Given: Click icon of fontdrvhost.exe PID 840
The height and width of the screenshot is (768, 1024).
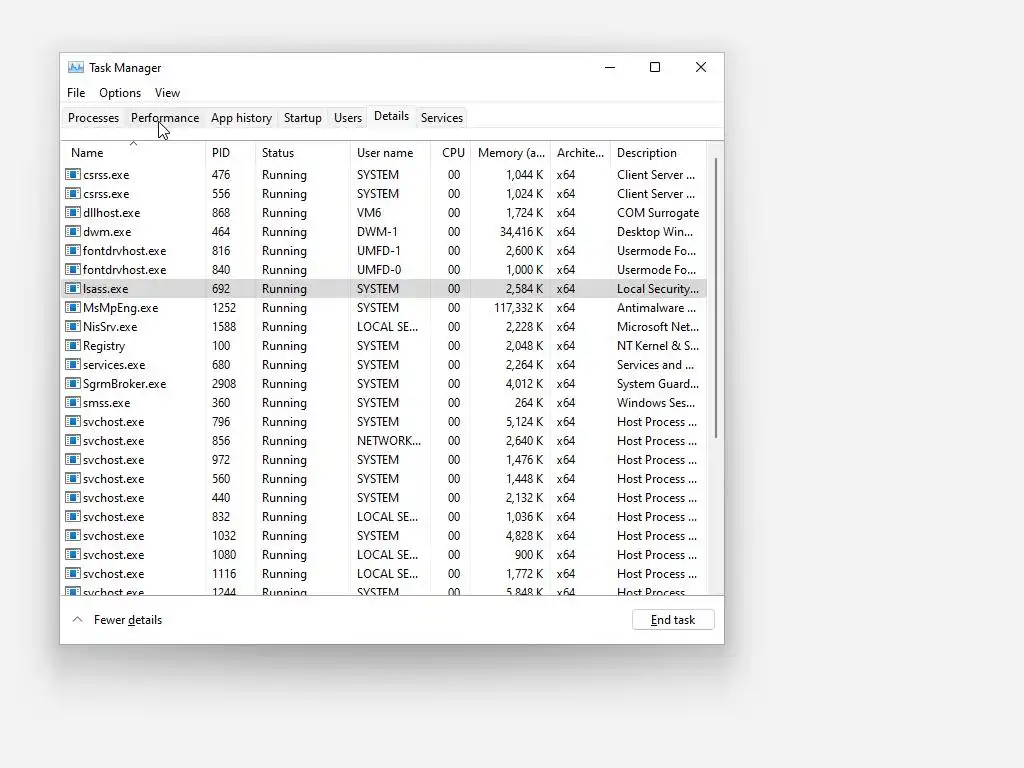Looking at the screenshot, I should 72,269.
